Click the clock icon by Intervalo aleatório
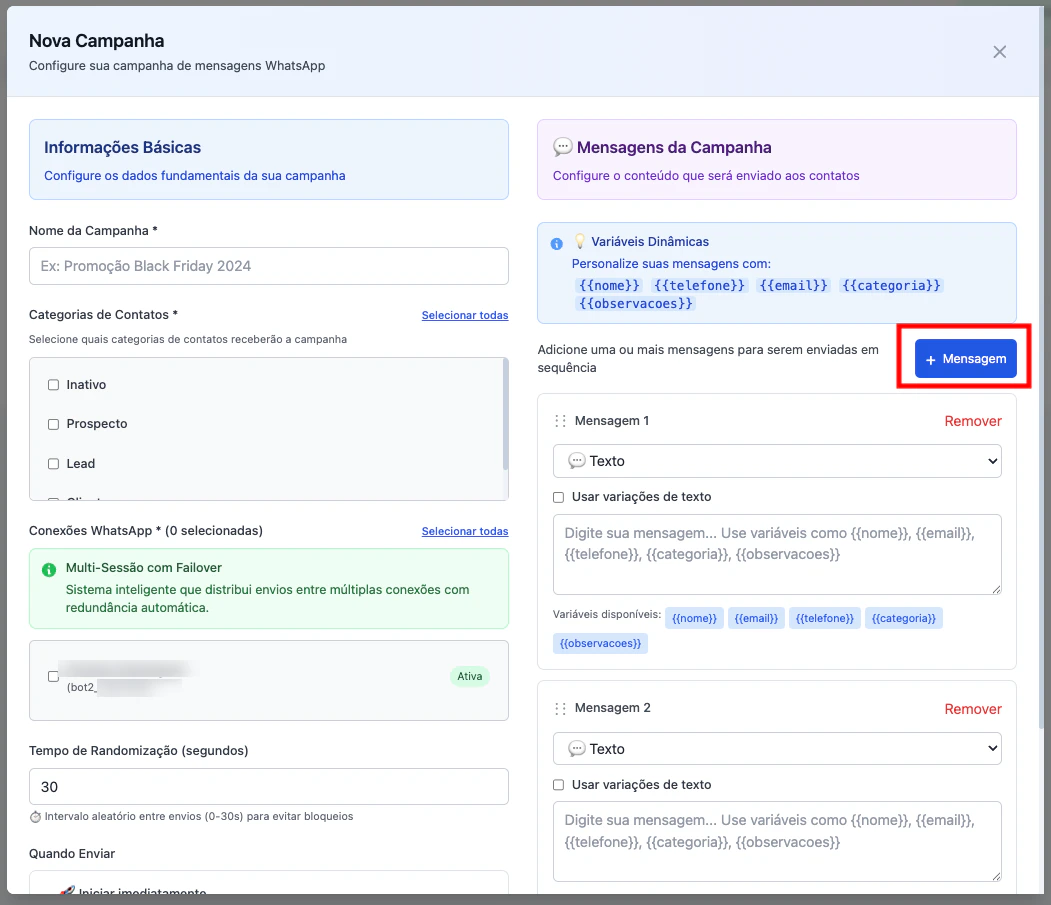The image size is (1051, 905). coord(36,817)
